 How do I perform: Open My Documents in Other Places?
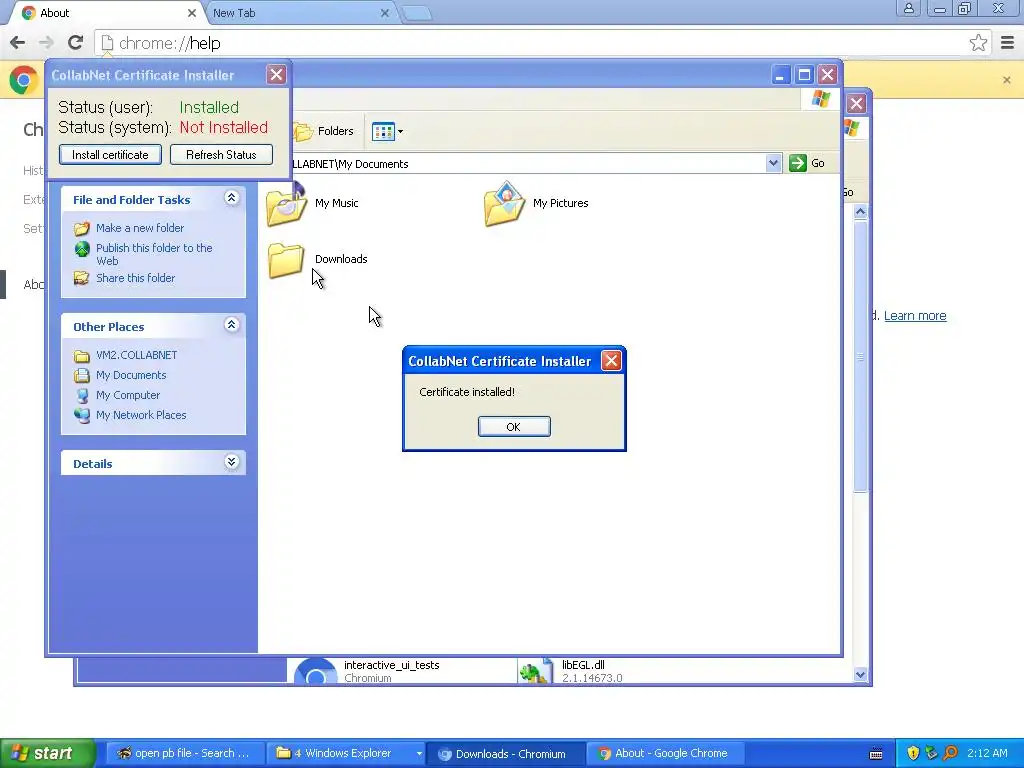tap(131, 376)
